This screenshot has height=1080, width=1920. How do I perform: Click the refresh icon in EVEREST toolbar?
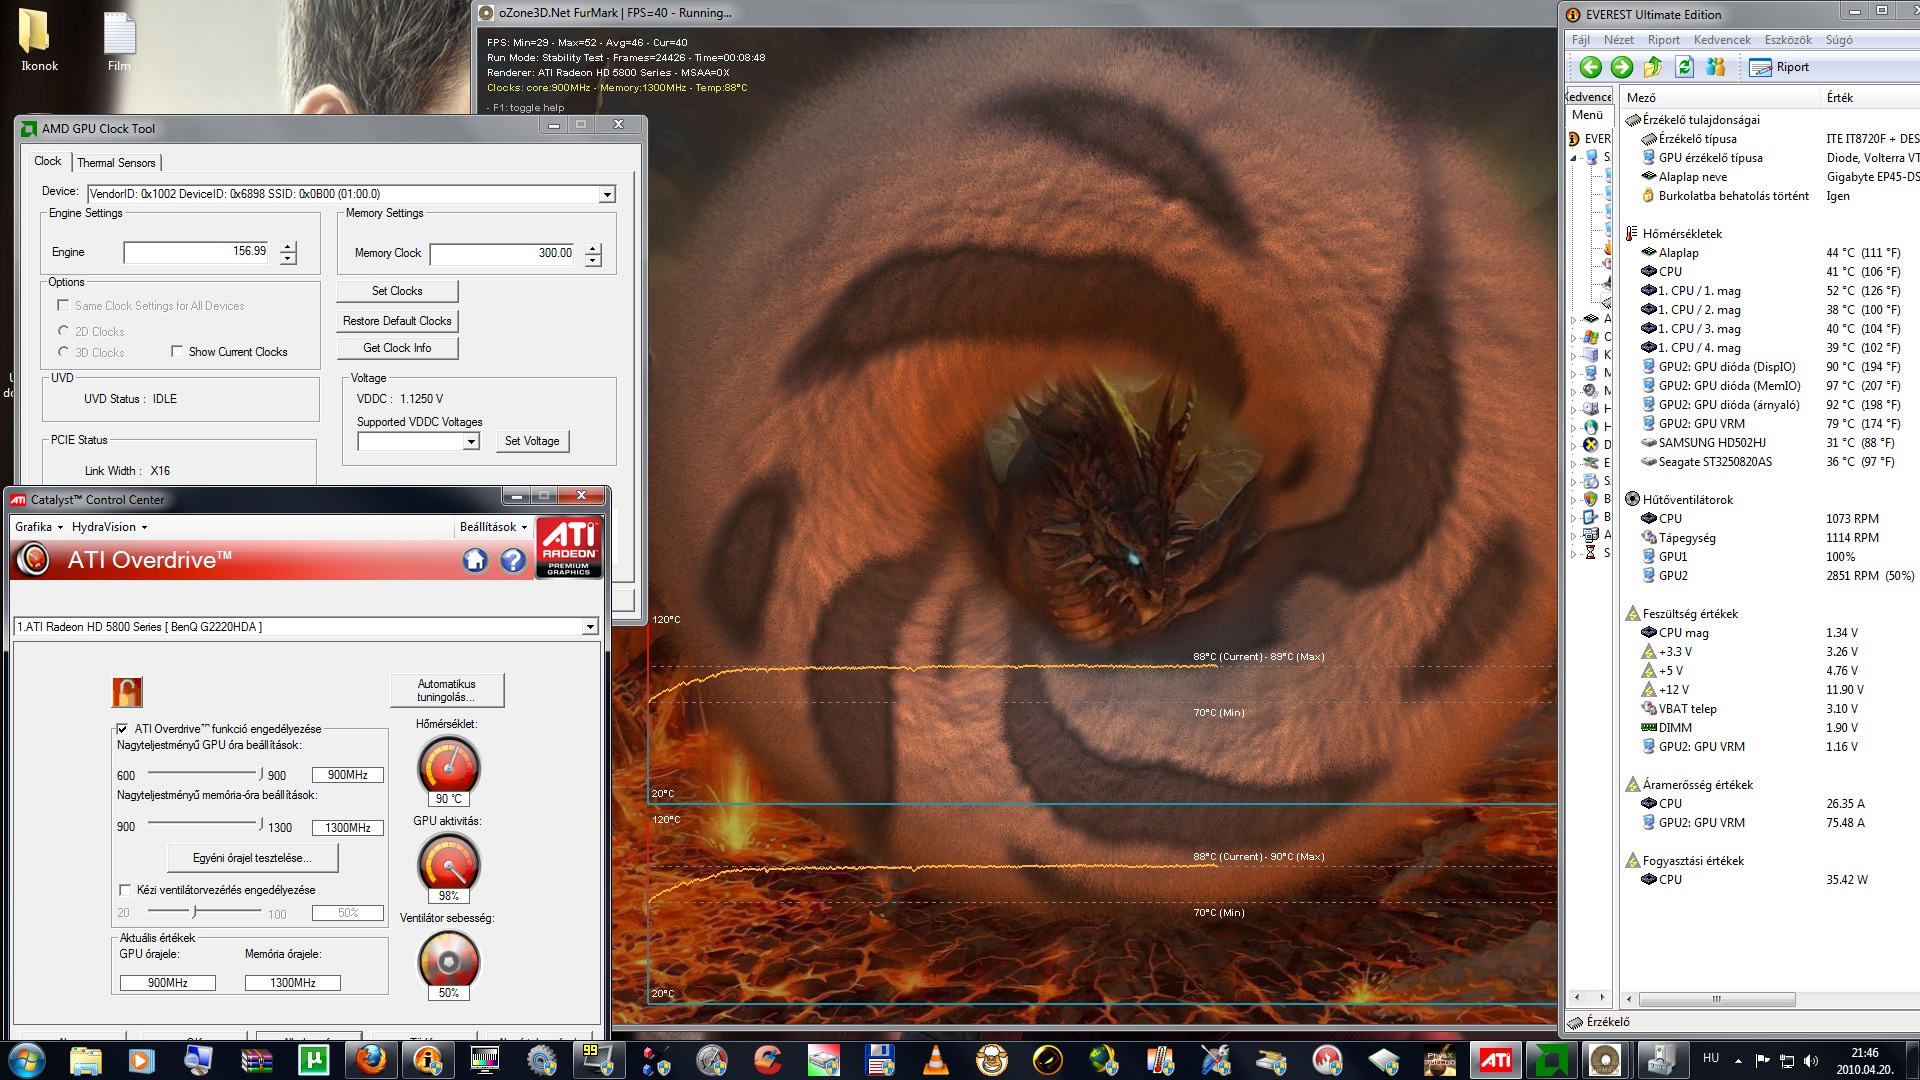(1685, 67)
